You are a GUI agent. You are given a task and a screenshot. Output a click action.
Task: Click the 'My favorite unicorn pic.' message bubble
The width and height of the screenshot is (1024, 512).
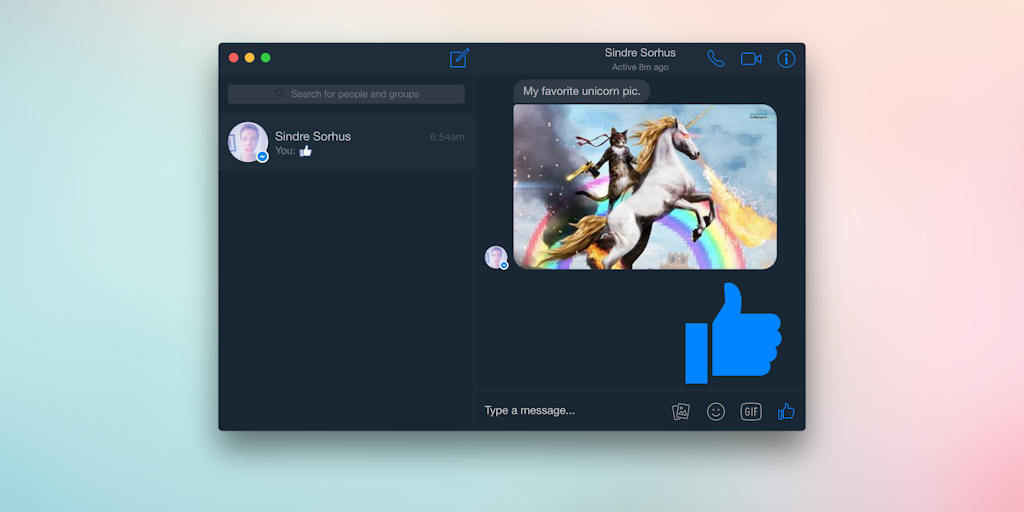[581, 91]
